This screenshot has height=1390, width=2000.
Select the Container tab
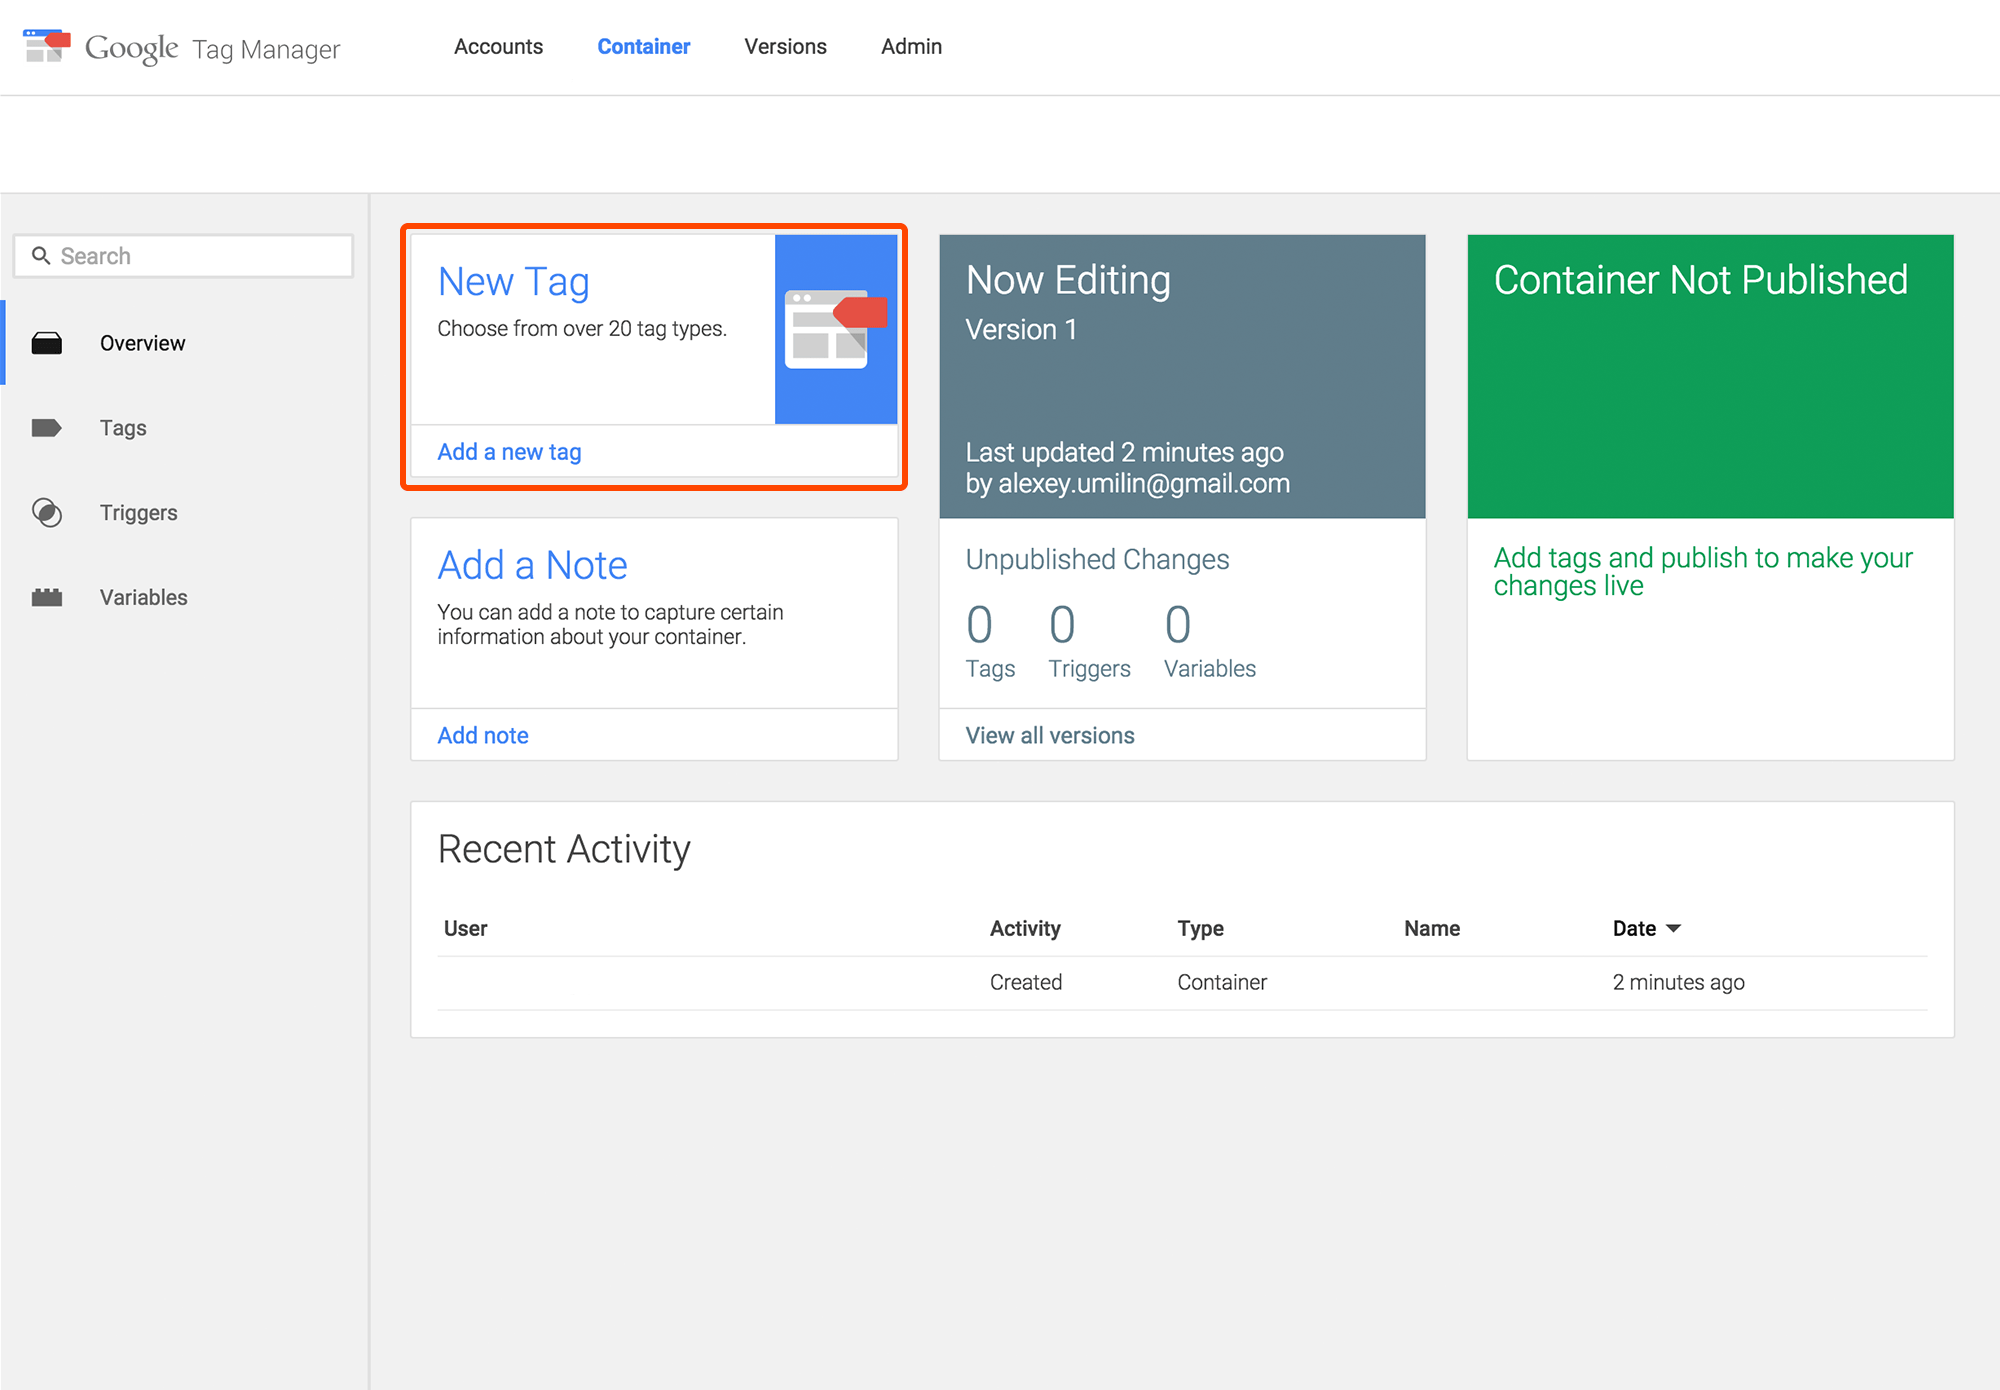click(643, 47)
